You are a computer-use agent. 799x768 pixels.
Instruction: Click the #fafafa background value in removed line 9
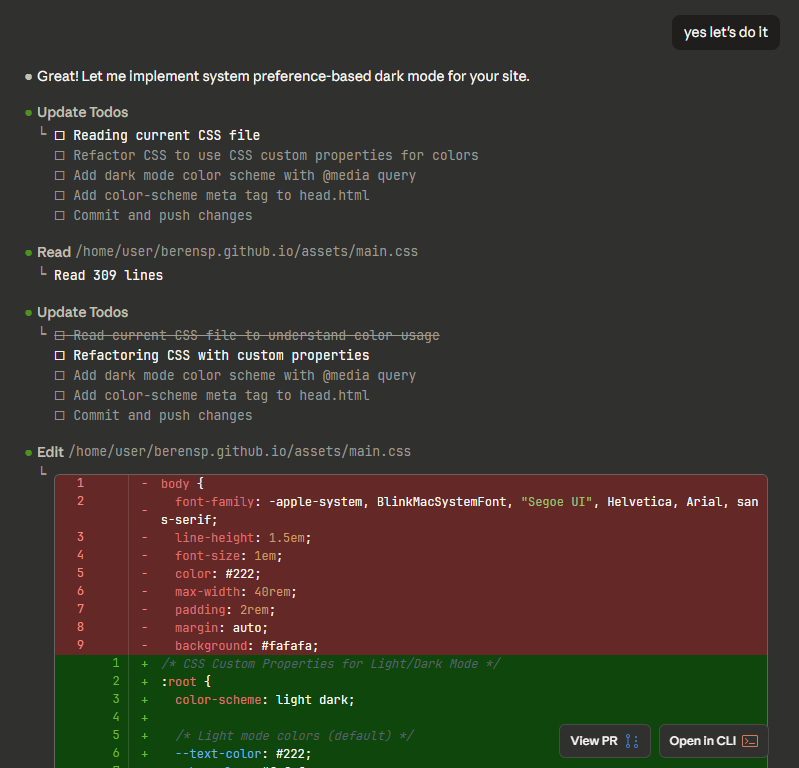pos(289,645)
